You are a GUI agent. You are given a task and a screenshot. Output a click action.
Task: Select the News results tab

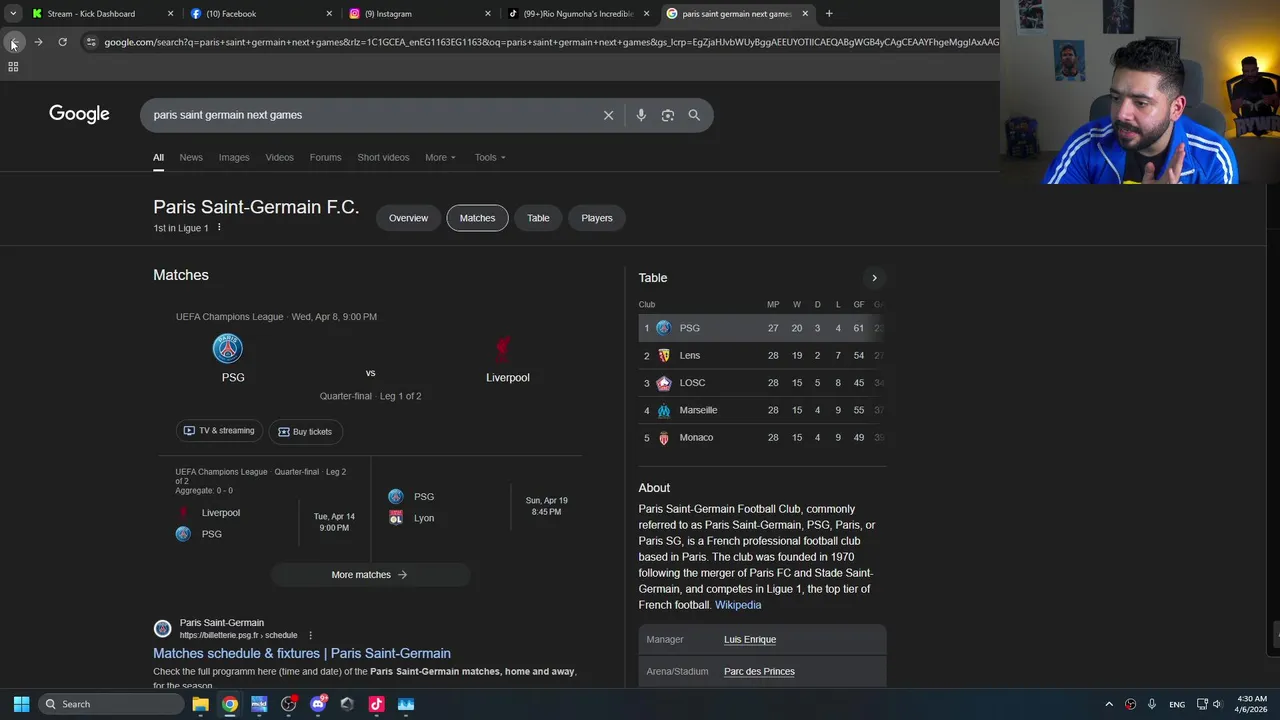coord(191,157)
